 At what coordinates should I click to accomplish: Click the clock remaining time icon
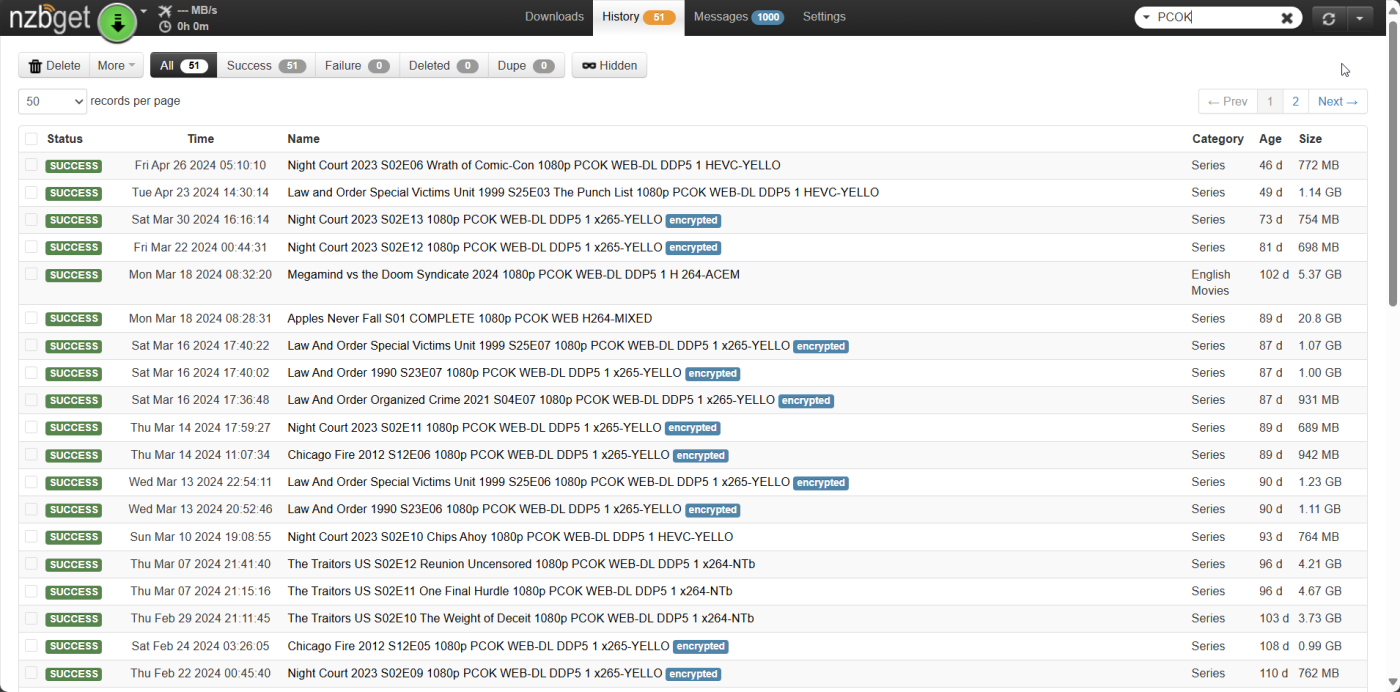tap(165, 27)
